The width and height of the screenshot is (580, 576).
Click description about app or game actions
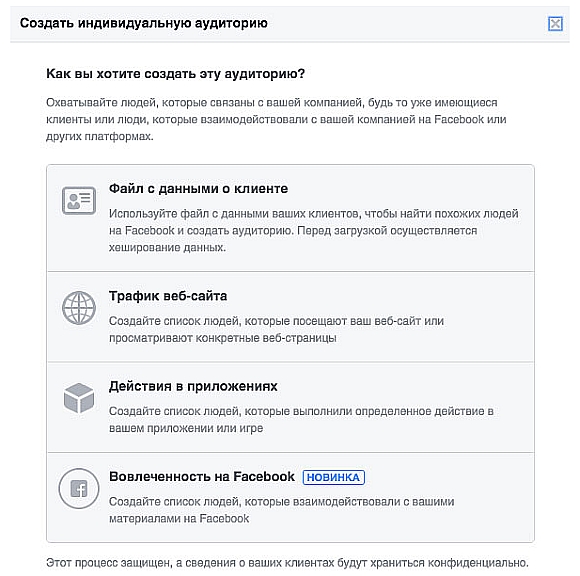(x=301, y=420)
